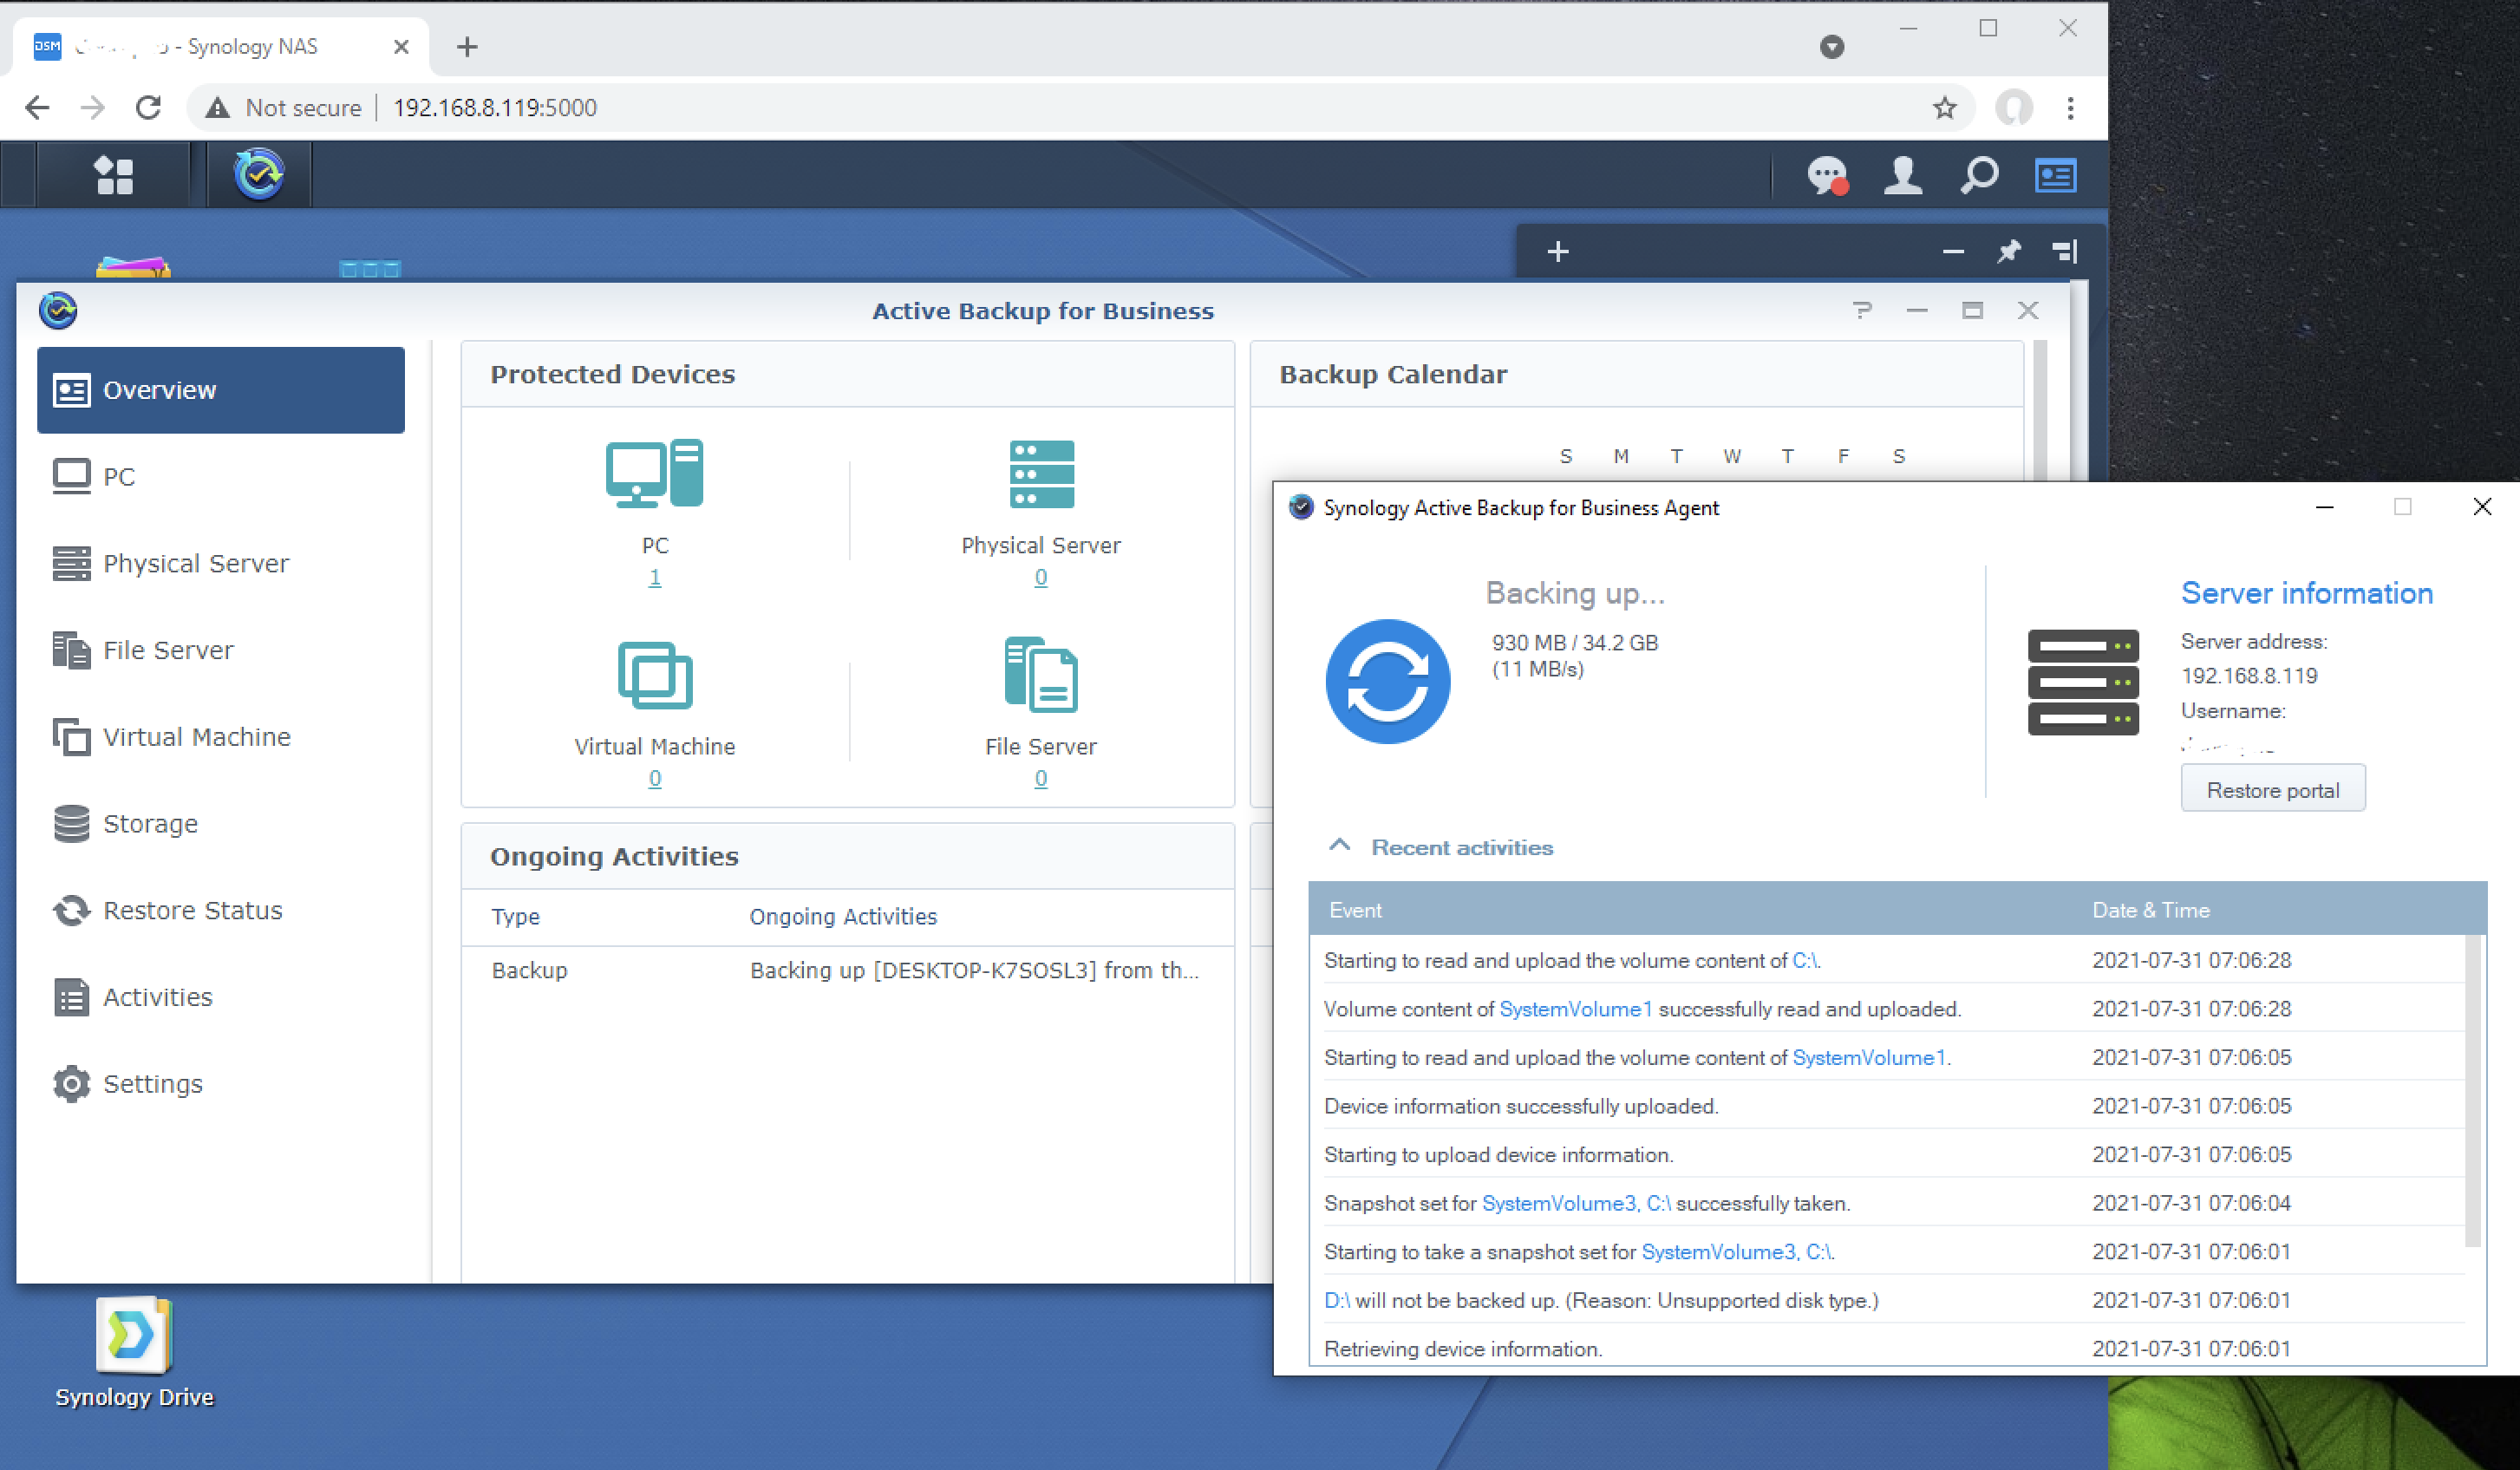Open the DSM user options icon
The width and height of the screenshot is (2520, 1470).
coord(1902,176)
